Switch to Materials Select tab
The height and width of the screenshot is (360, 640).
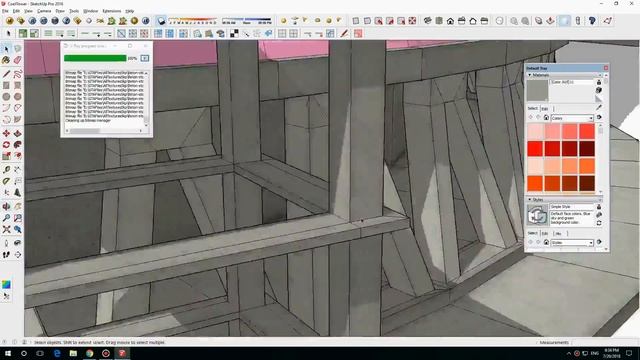coord(533,108)
